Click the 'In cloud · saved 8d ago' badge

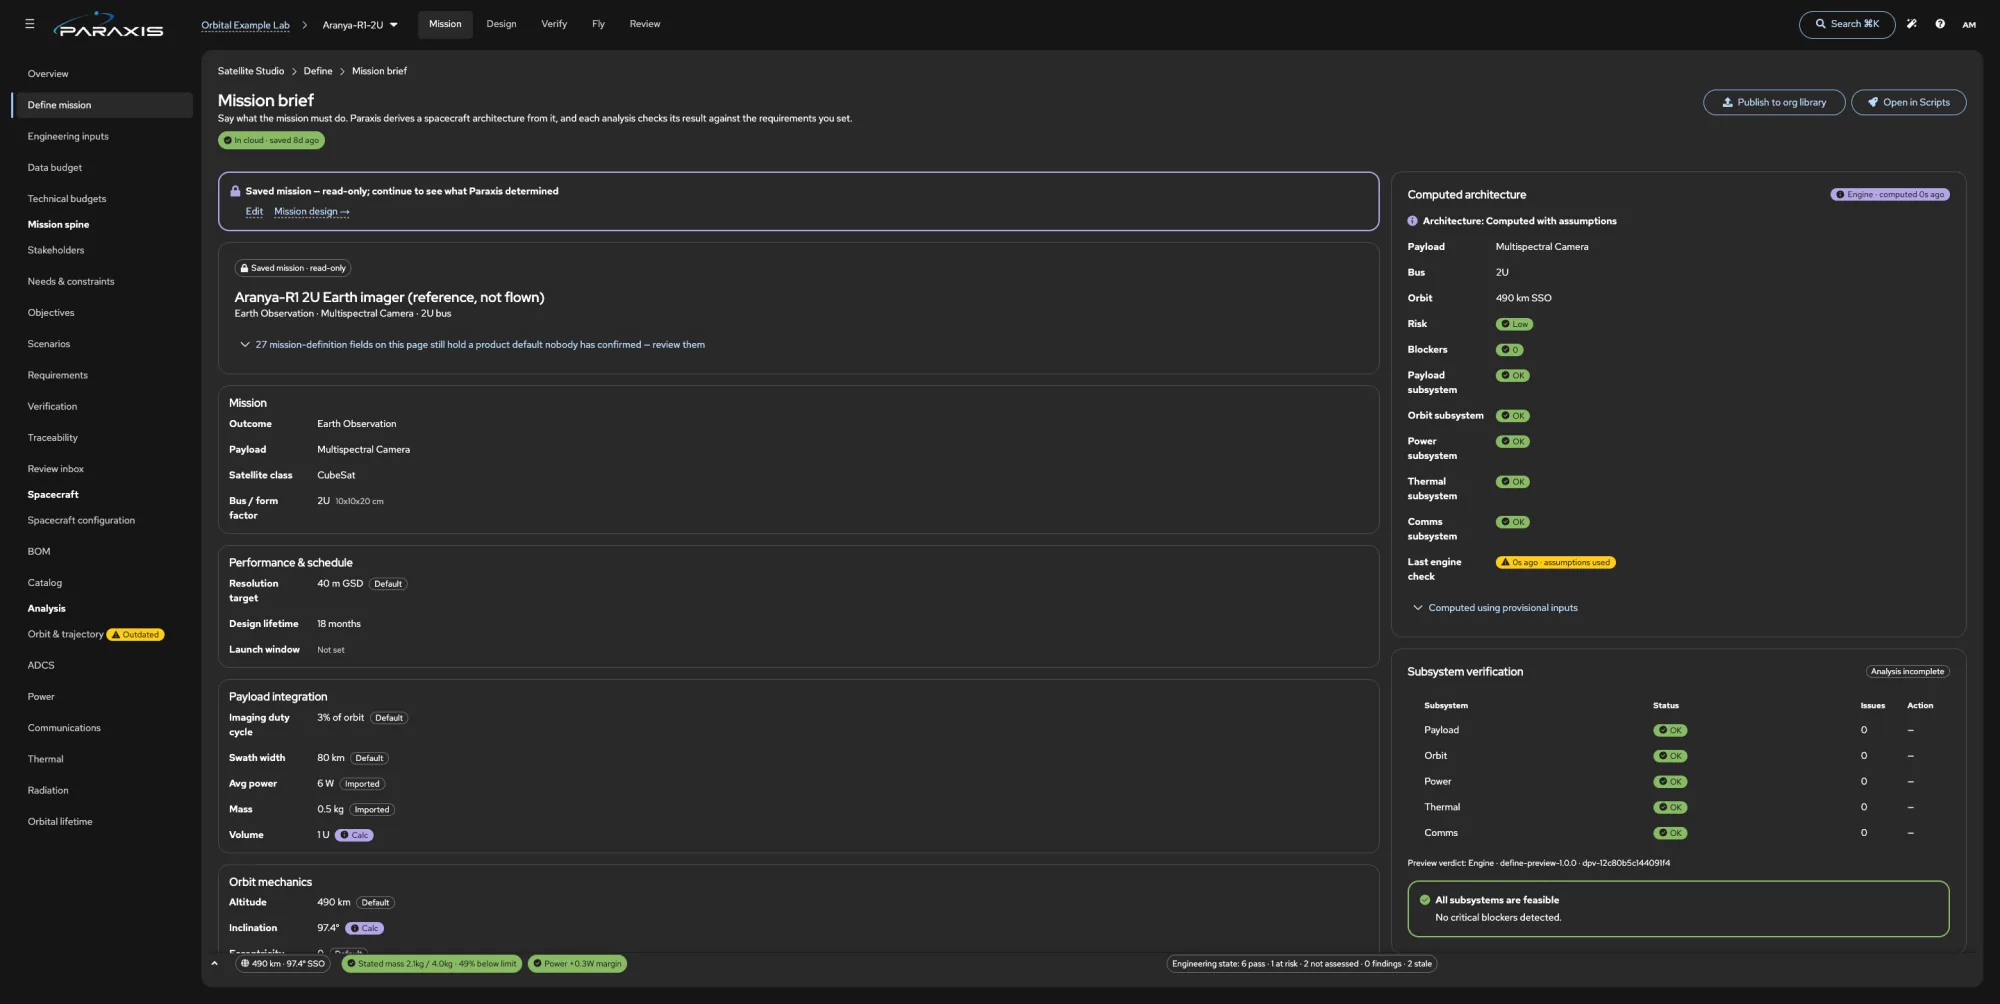click(271, 141)
